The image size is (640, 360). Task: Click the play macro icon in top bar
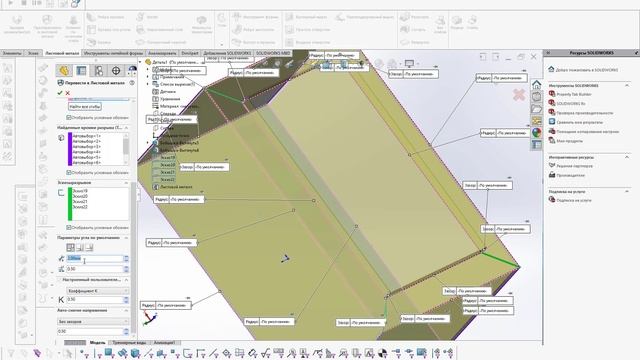(11, 3)
